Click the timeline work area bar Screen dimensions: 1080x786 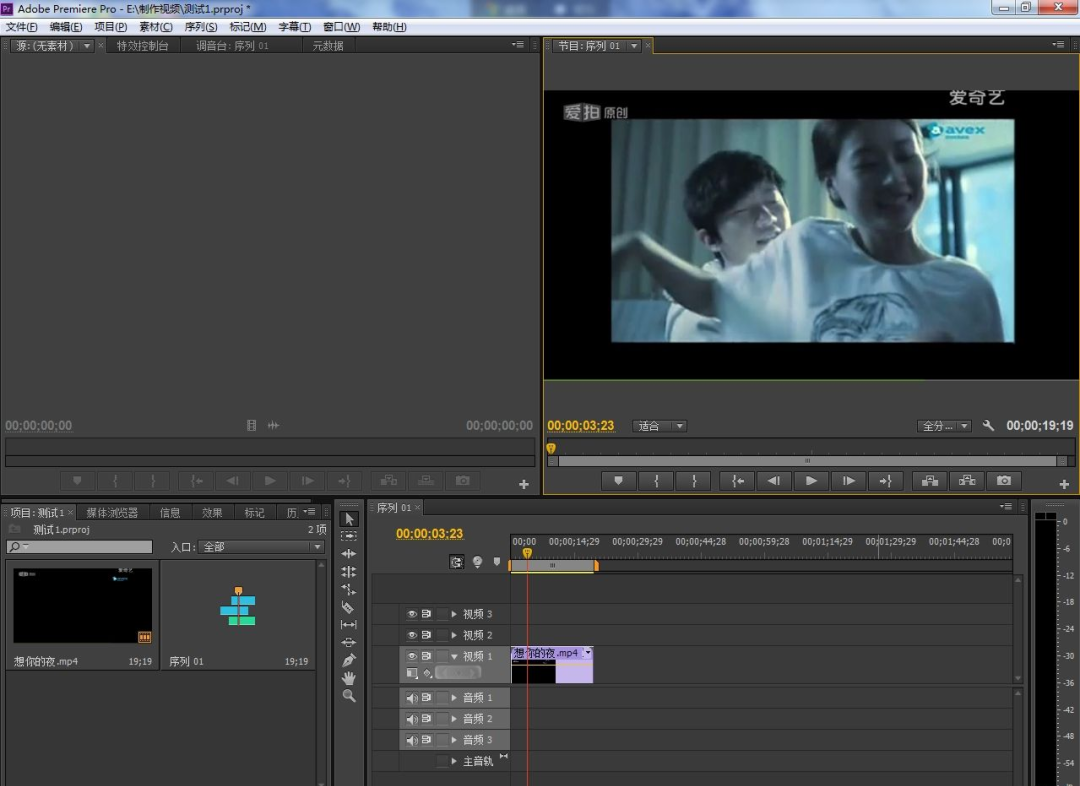pyautogui.click(x=552, y=566)
